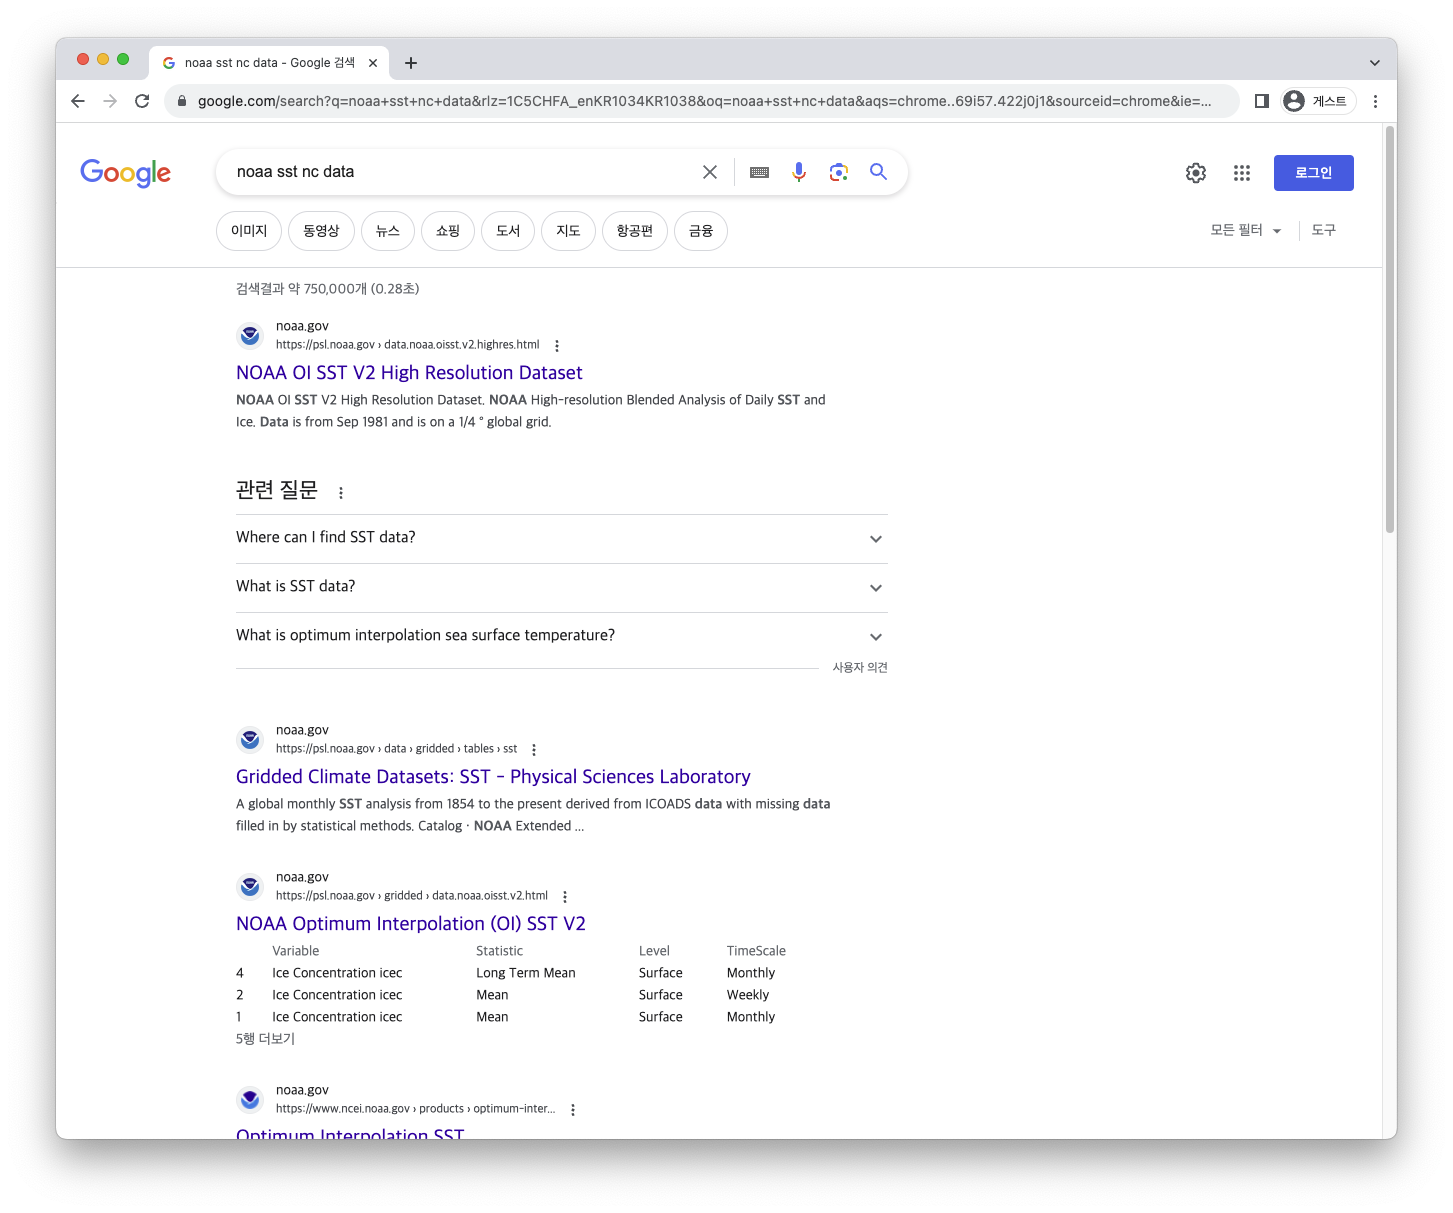Image resolution: width=1453 pixels, height=1213 pixels.
Task: Reload the Google search page
Action: point(142,101)
